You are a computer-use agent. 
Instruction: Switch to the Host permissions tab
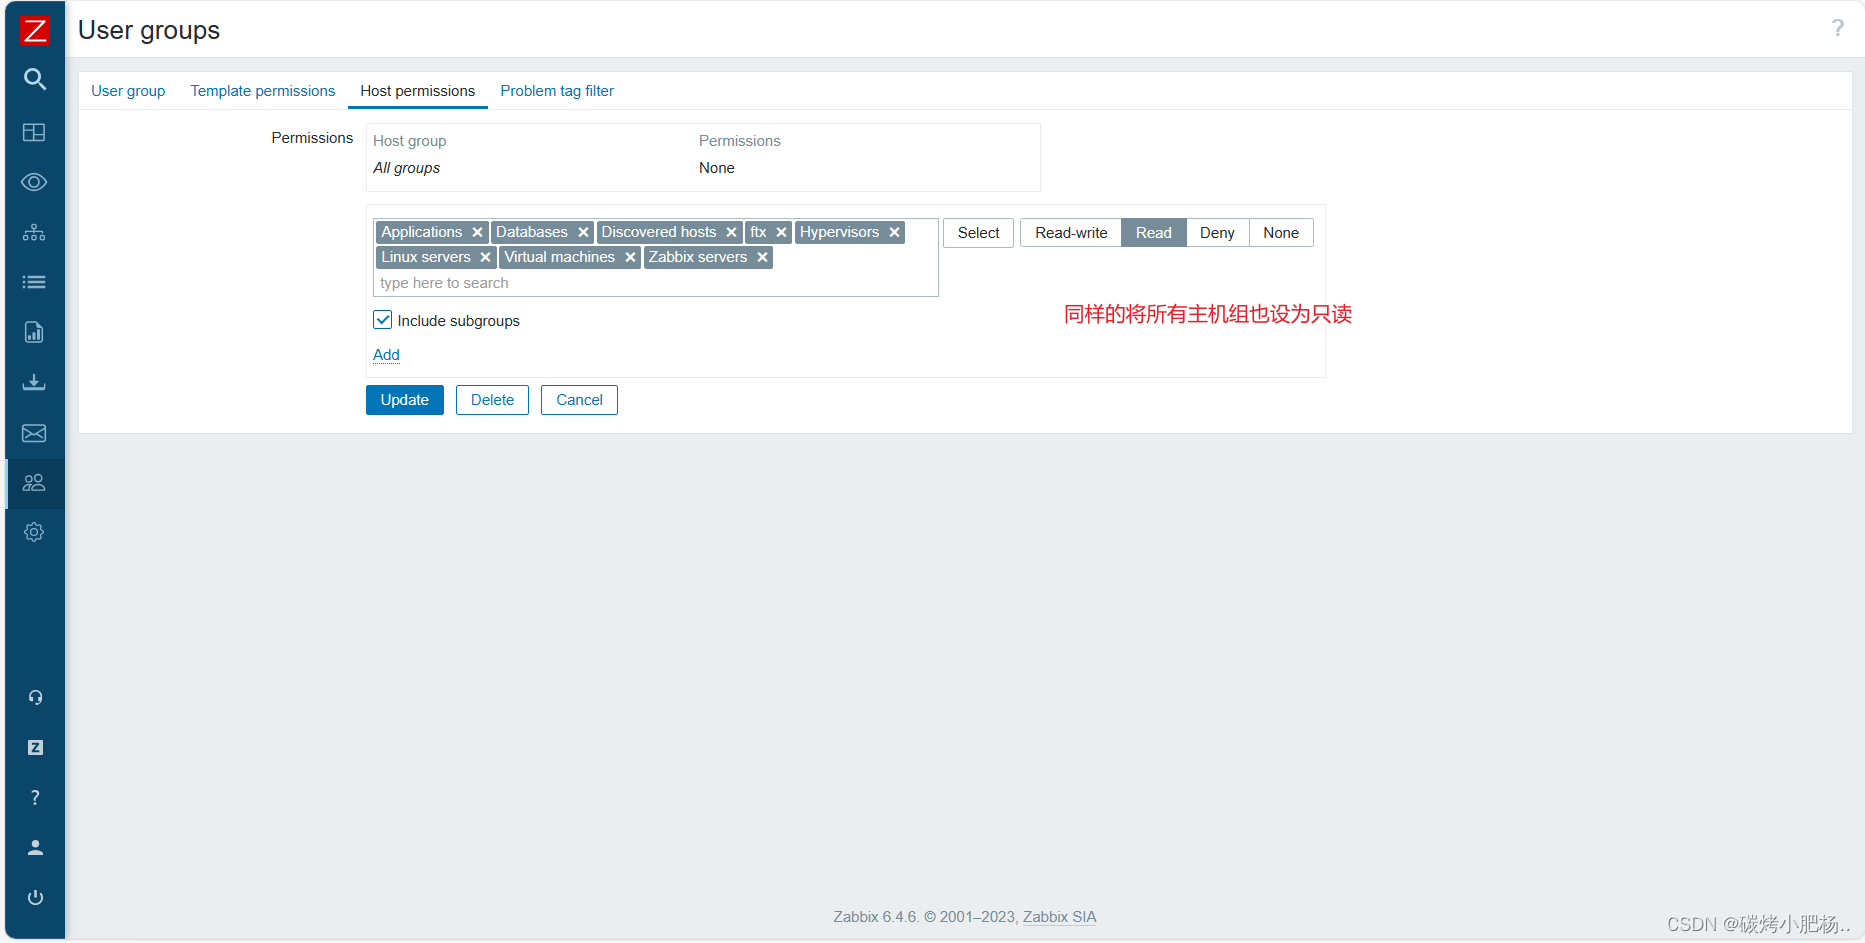pyautogui.click(x=418, y=91)
